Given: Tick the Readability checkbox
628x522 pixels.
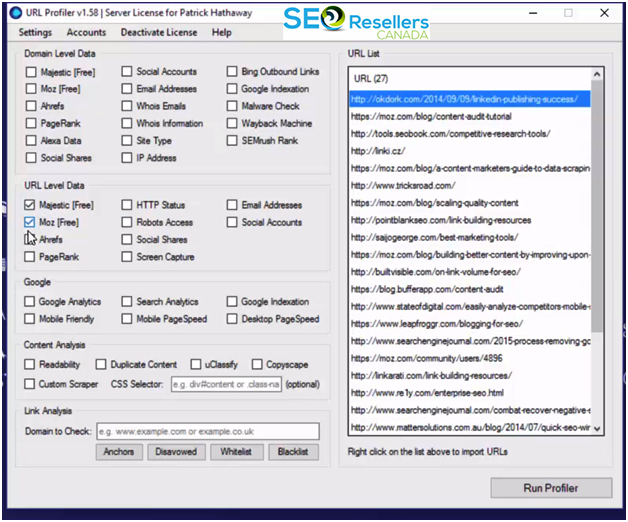Looking at the screenshot, I should 29,364.
